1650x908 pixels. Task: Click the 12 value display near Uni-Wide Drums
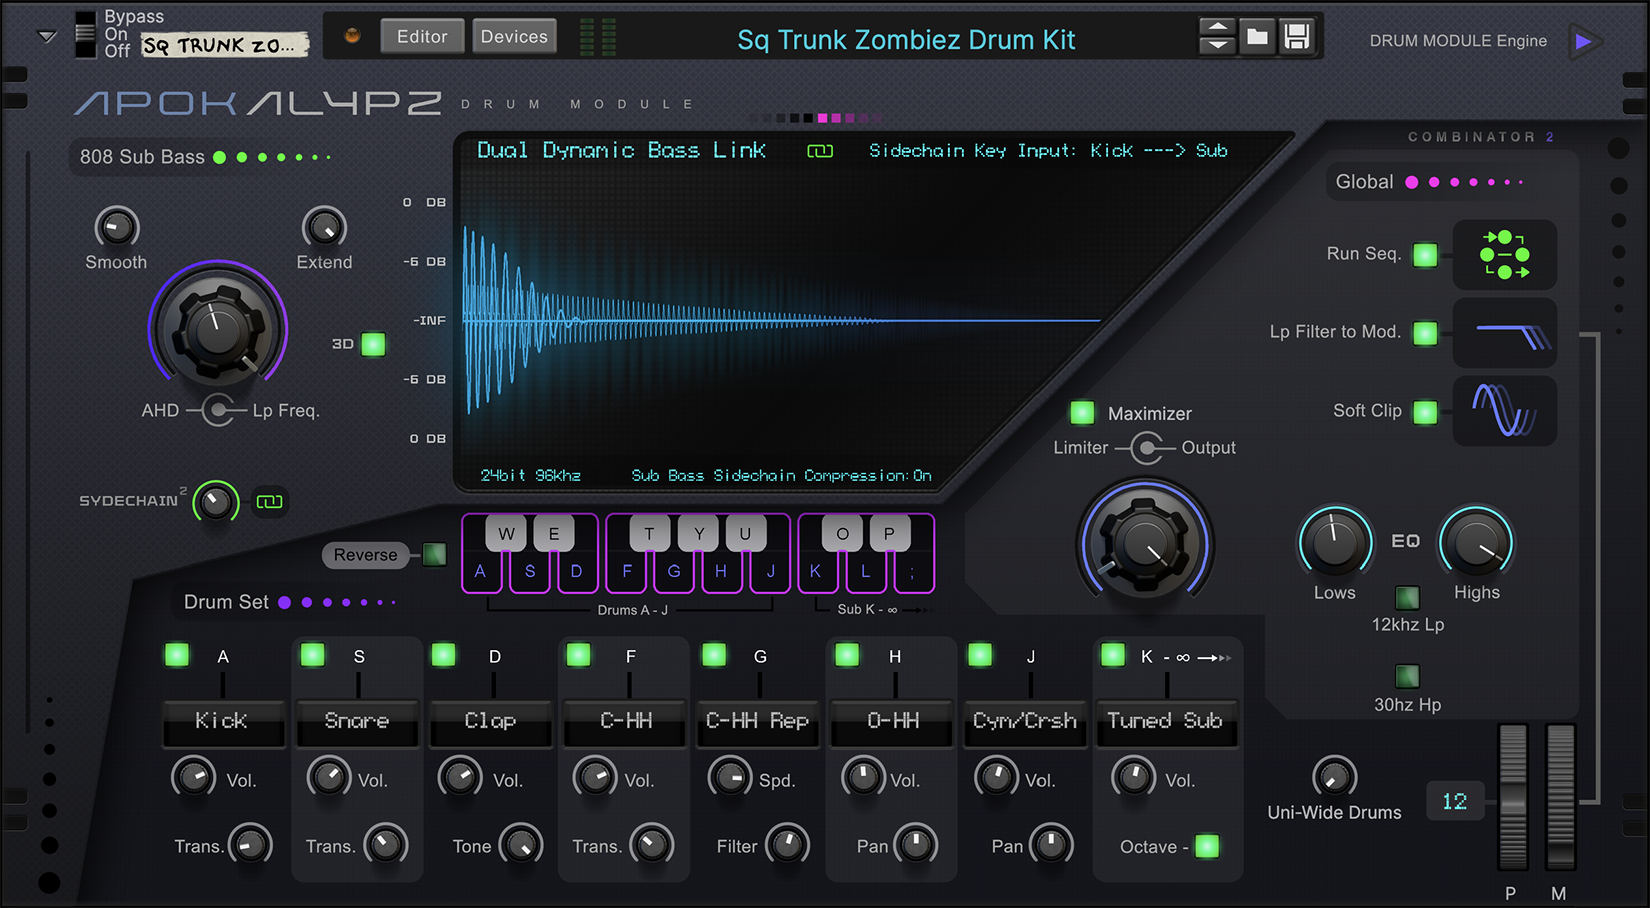pyautogui.click(x=1454, y=801)
